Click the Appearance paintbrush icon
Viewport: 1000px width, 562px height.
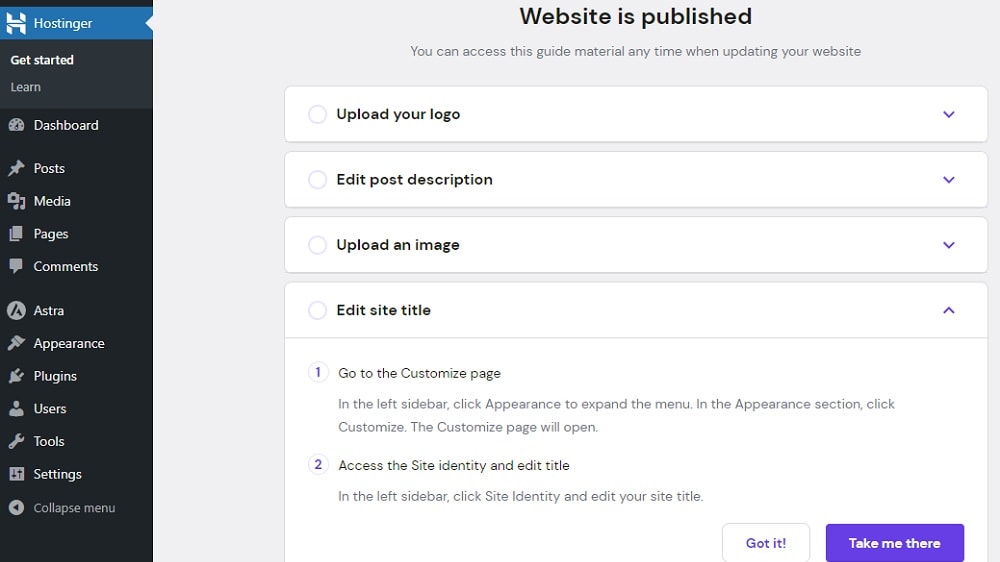tap(17, 343)
